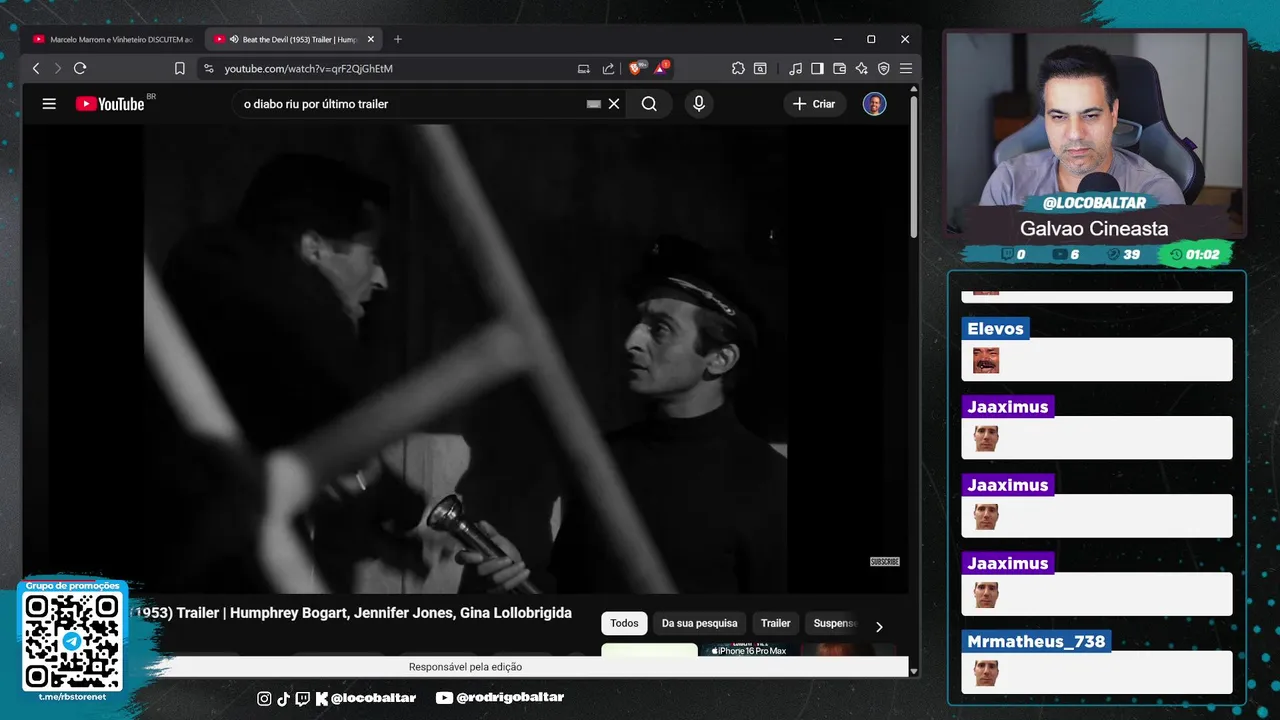Click the Criar create button
This screenshot has width=1280, height=720.
[814, 104]
